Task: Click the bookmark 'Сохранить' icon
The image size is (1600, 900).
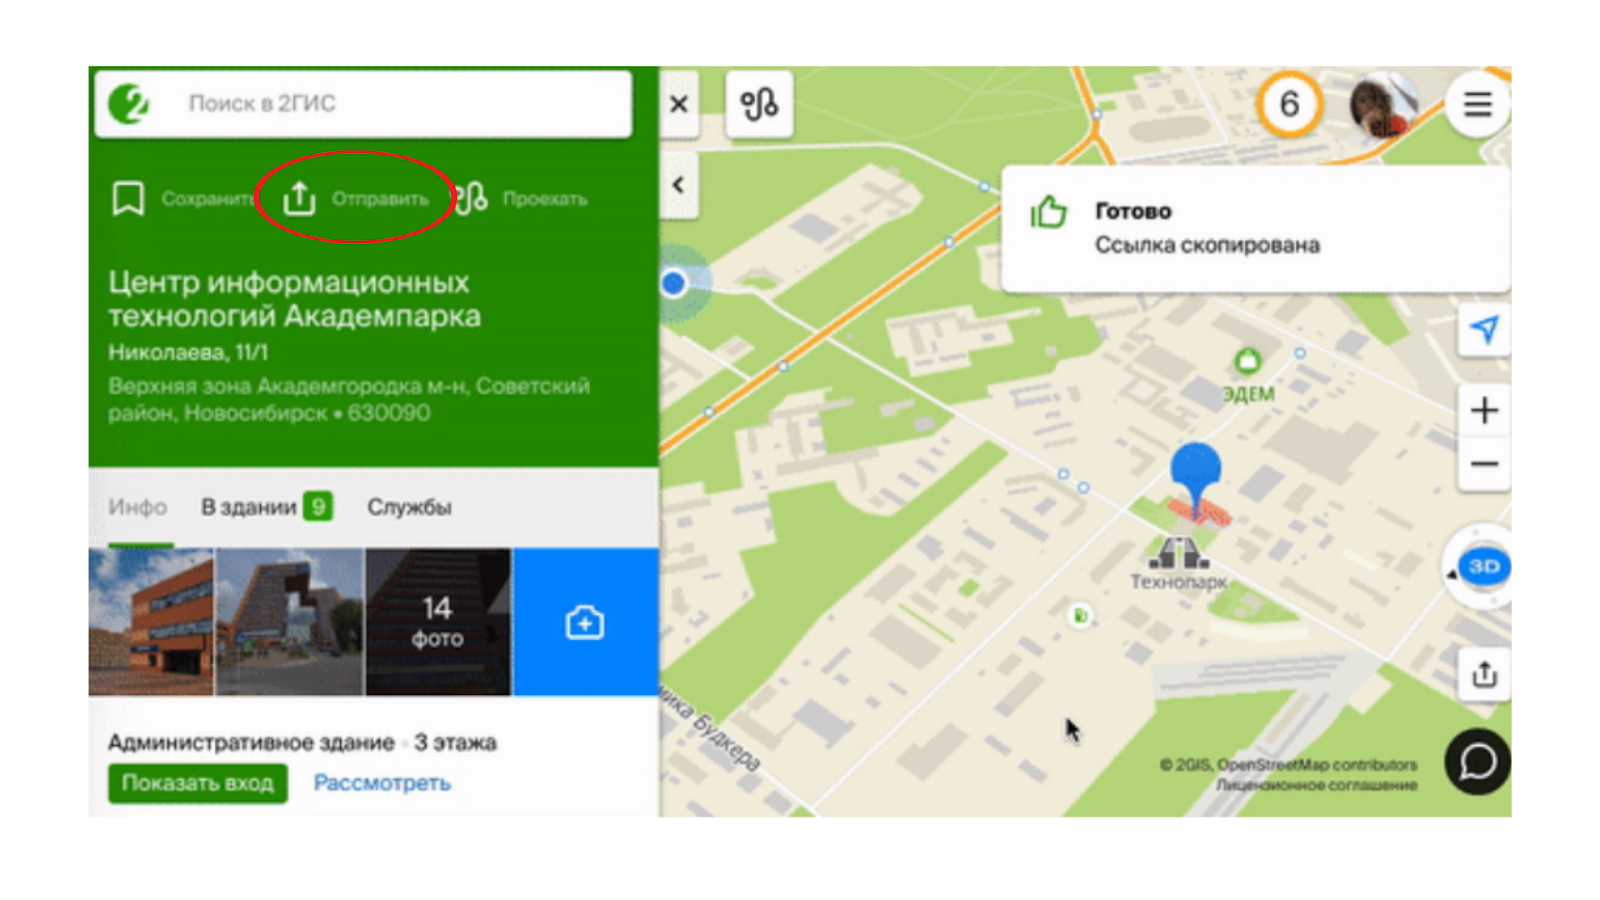Action: pos(128,198)
